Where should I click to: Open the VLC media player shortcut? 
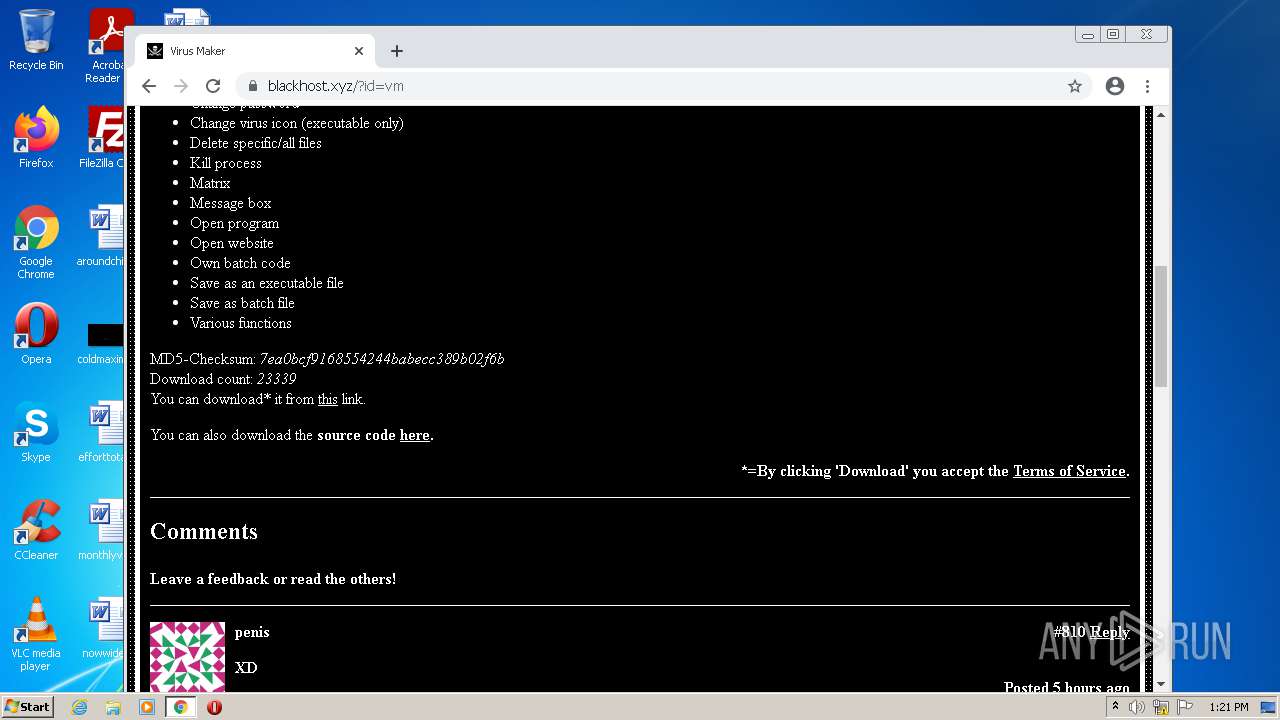click(x=36, y=634)
